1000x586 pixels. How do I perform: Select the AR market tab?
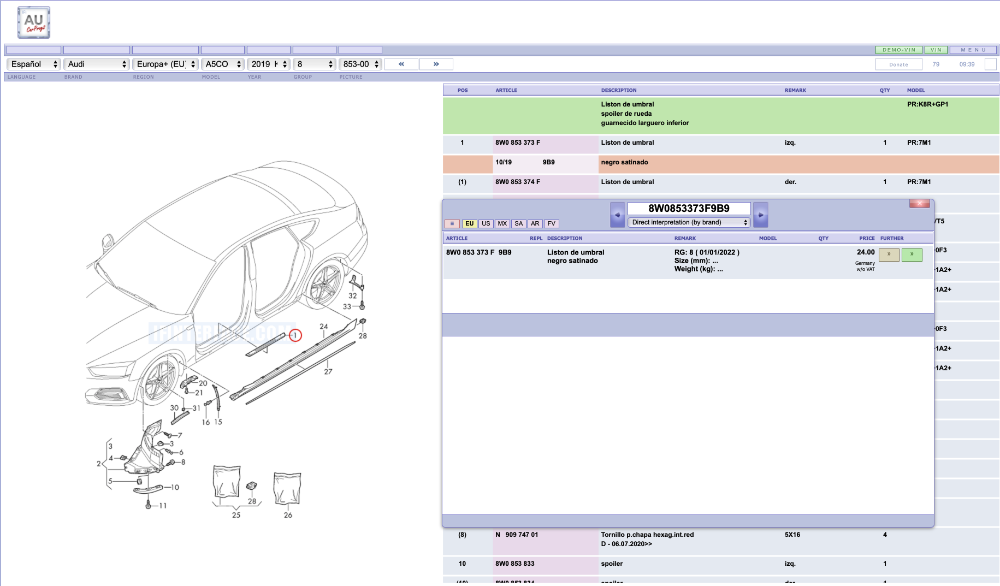(x=535, y=224)
